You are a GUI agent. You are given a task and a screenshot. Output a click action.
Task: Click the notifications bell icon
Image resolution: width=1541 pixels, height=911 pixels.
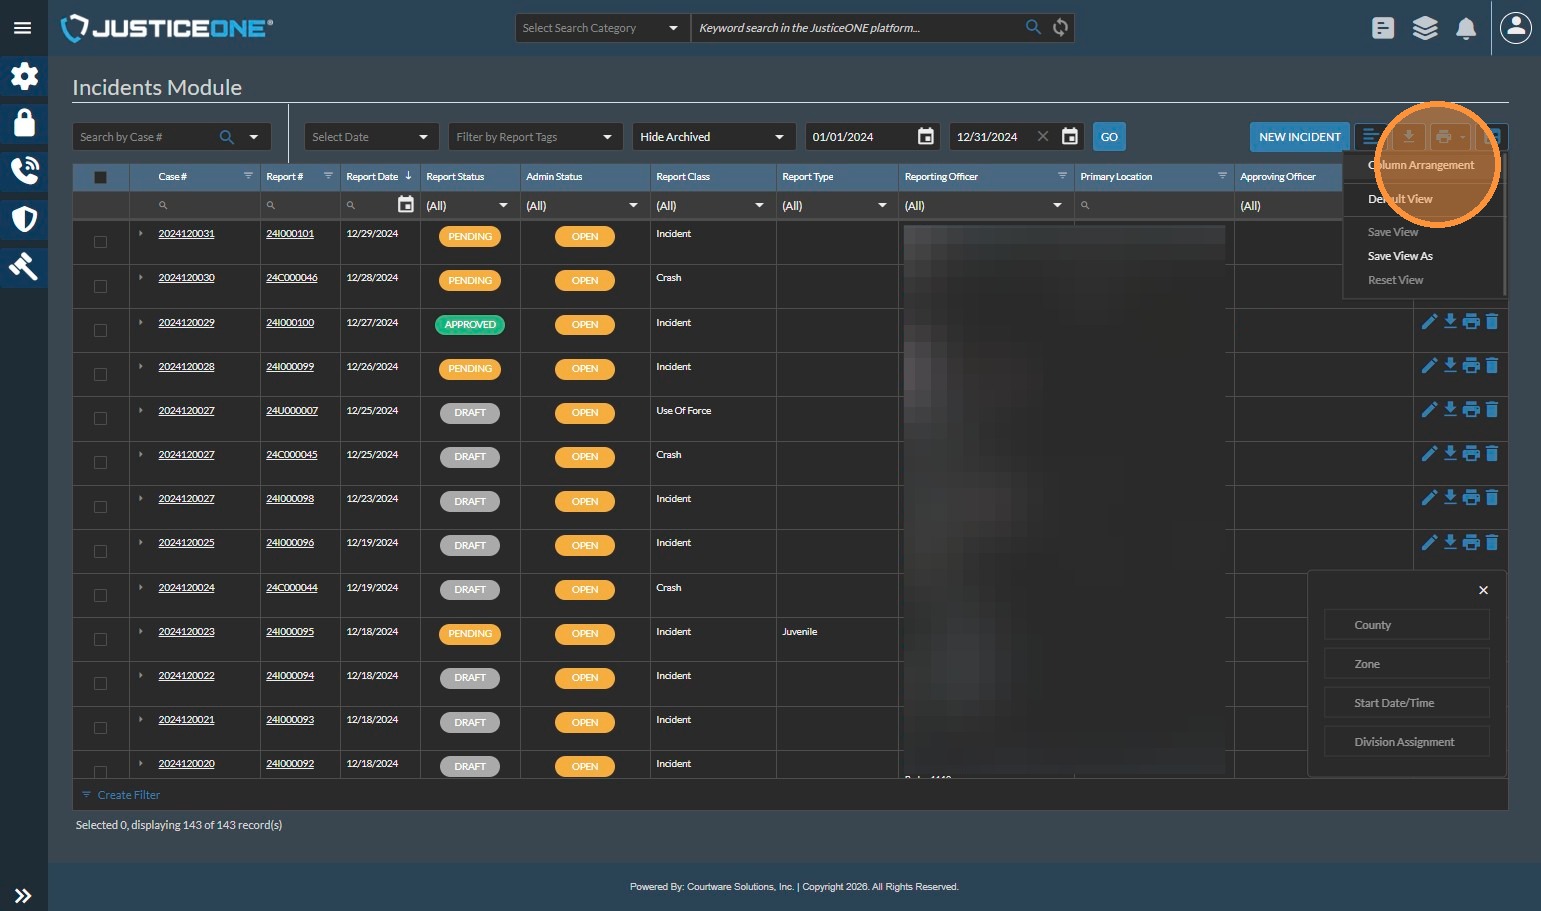pos(1466,29)
